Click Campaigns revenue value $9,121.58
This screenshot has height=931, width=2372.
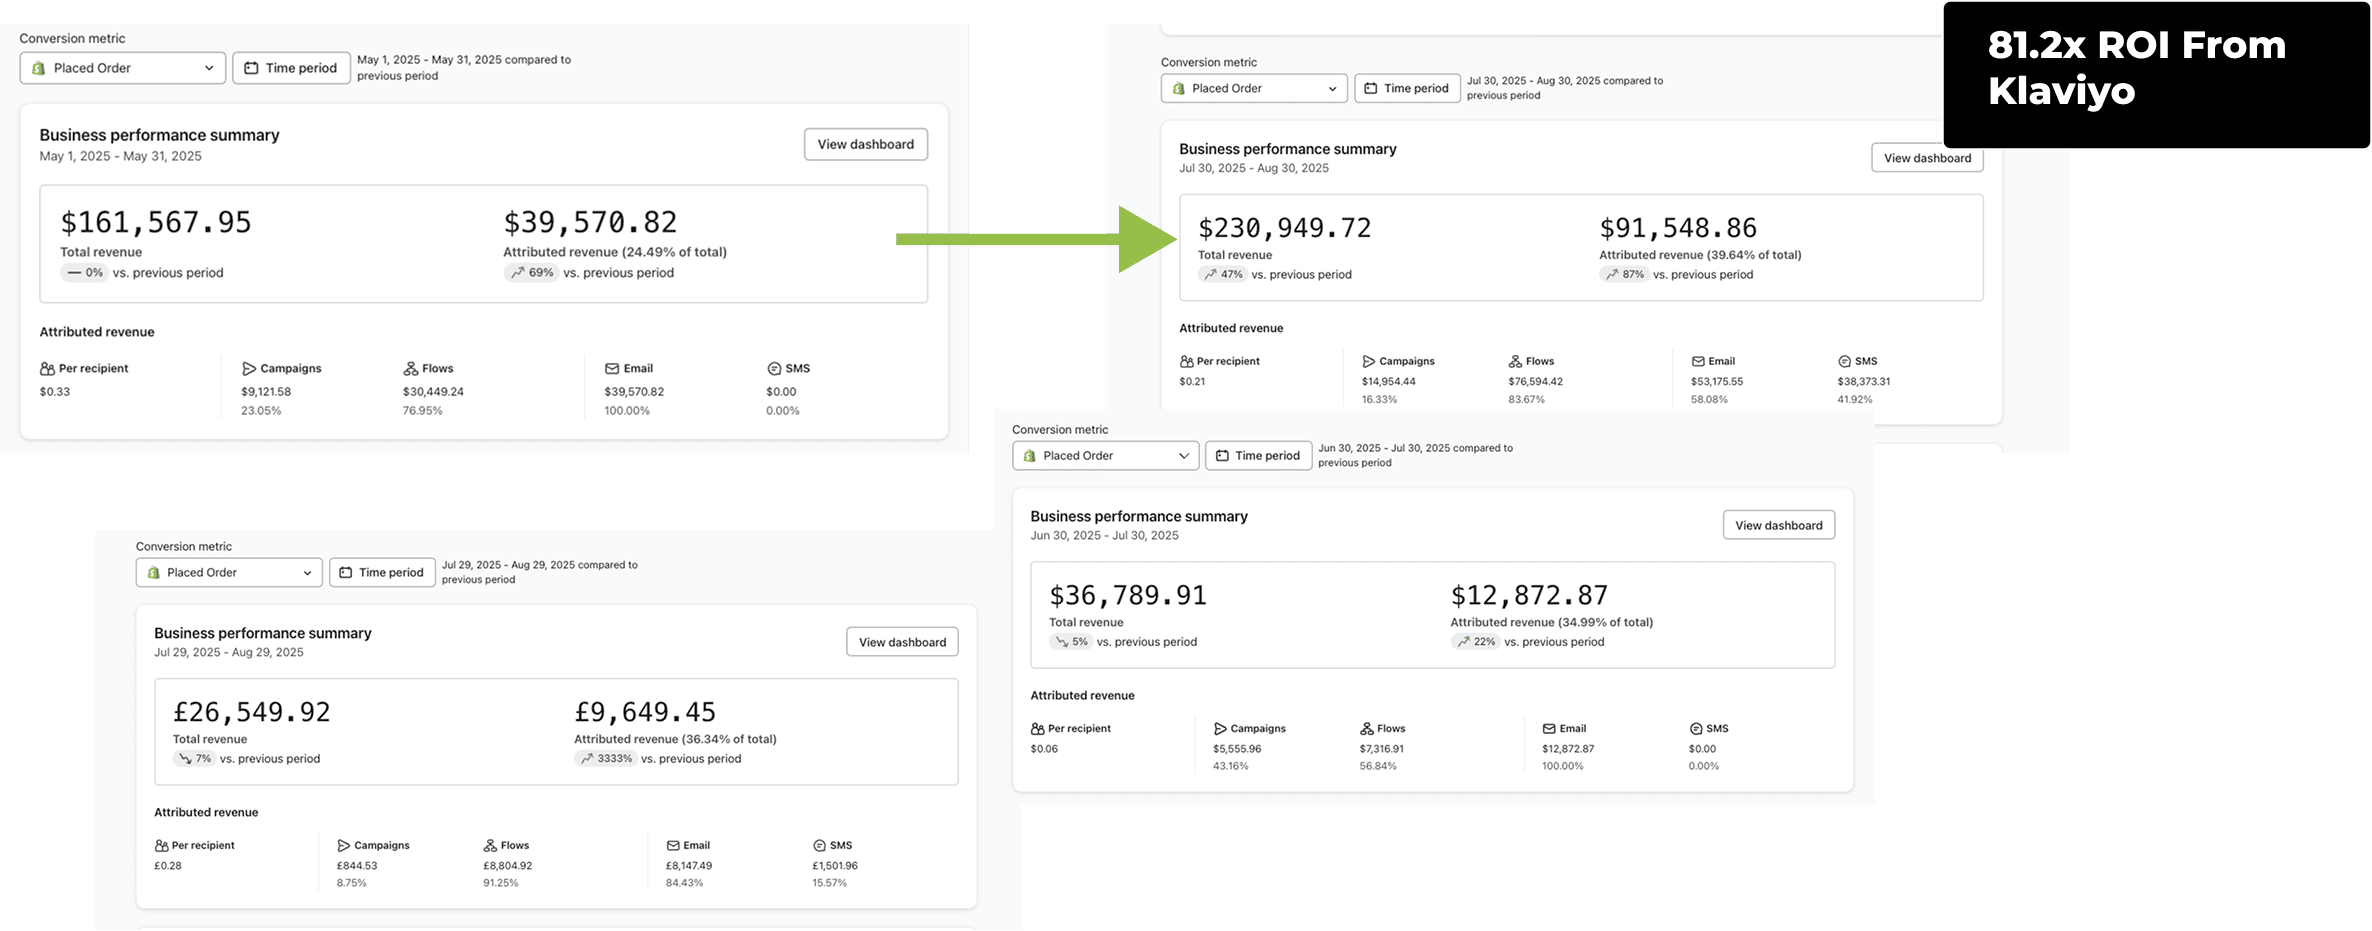click(x=266, y=392)
